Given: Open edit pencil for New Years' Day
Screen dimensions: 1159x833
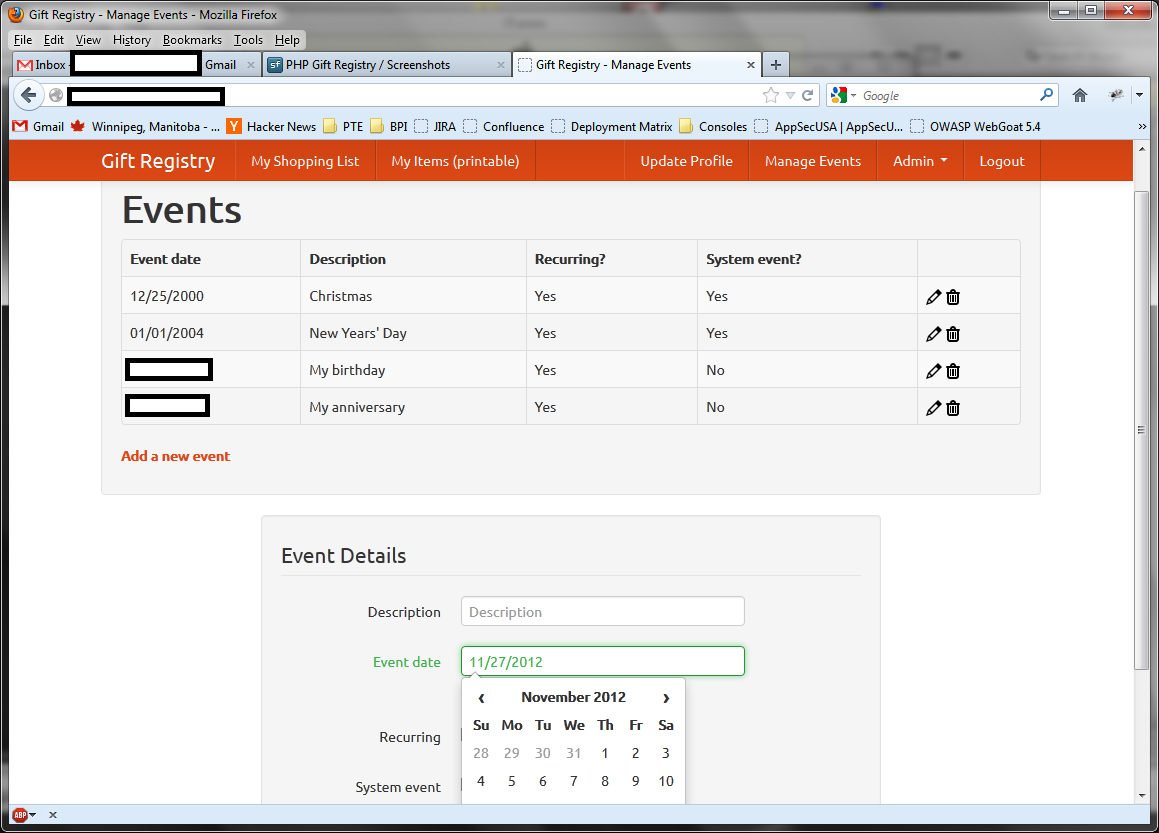Looking at the screenshot, I should point(933,333).
